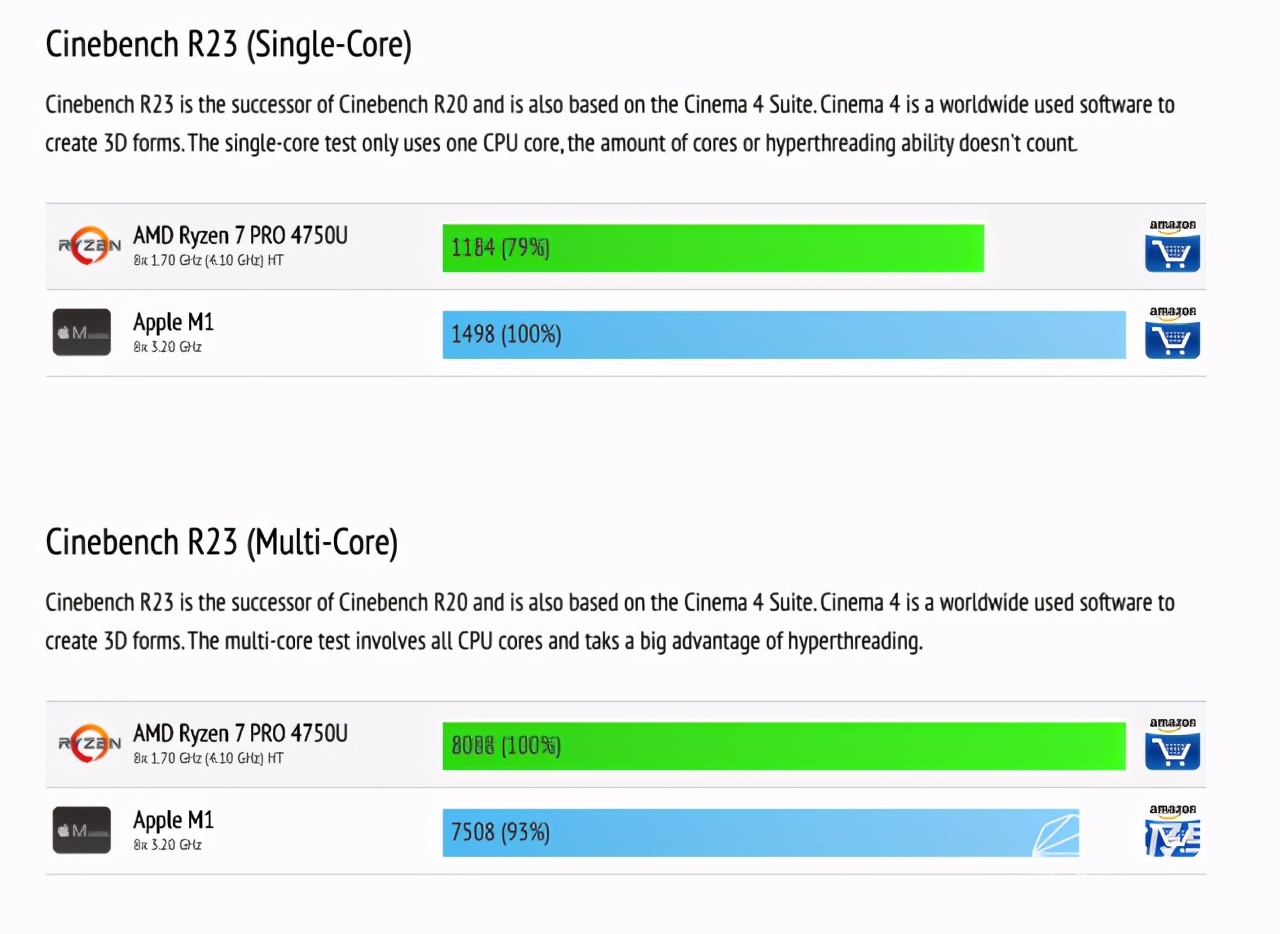
Task: Open AMD Ryzen 7 PRO 4750U link under Multi-Core
Action: click(241, 734)
